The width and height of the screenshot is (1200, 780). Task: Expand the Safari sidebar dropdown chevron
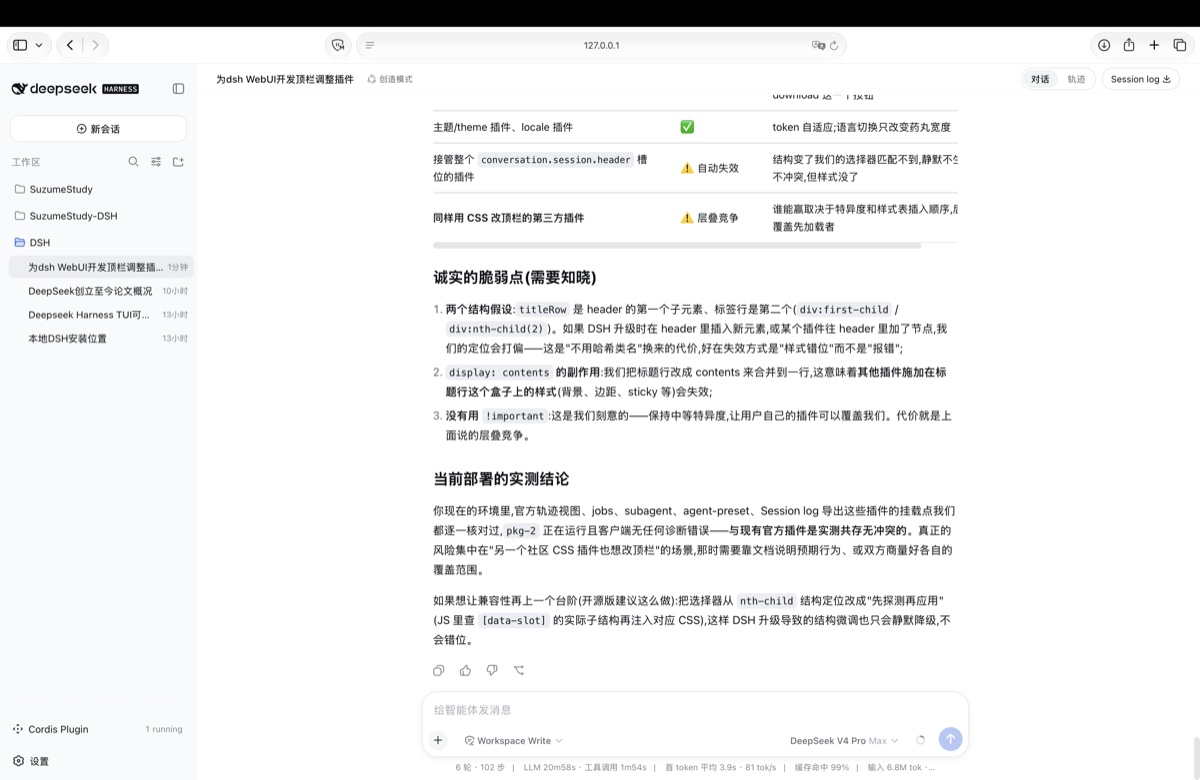(39, 45)
